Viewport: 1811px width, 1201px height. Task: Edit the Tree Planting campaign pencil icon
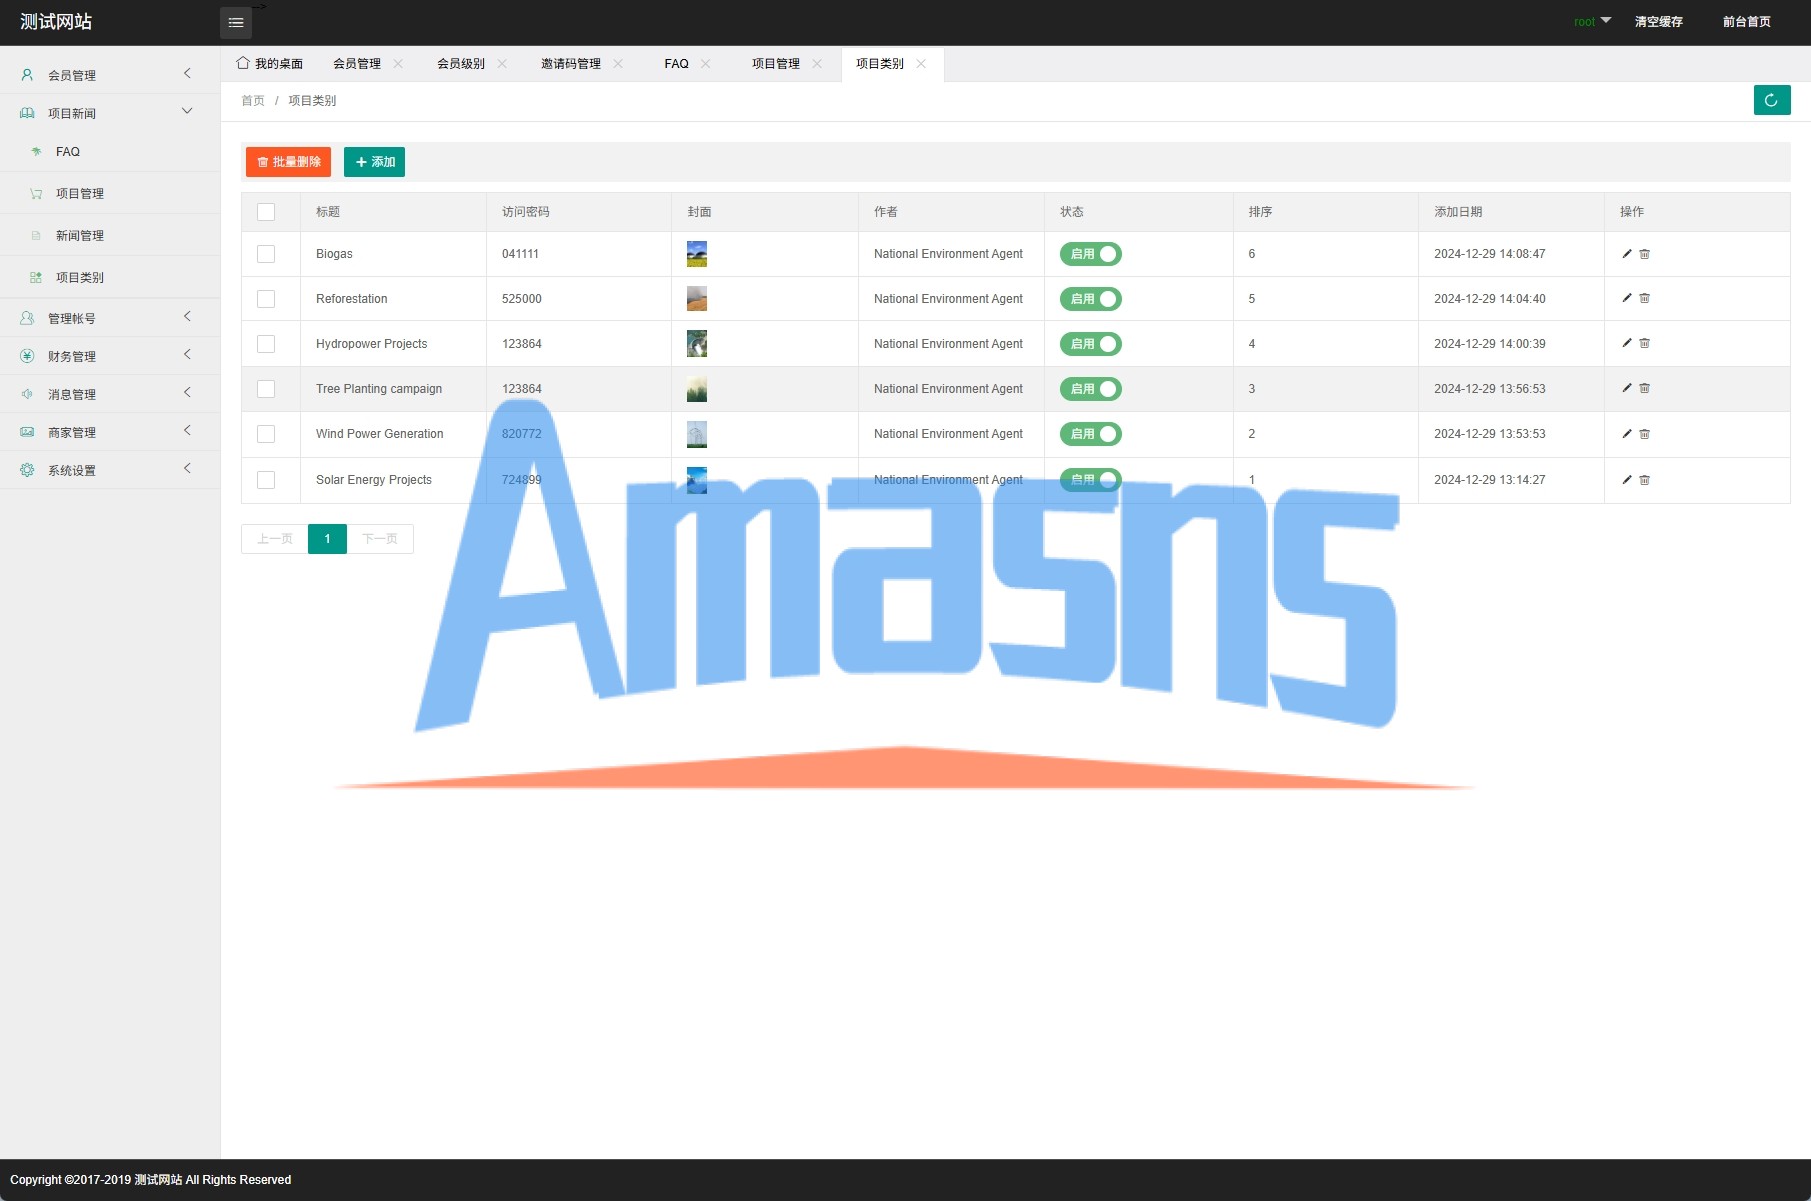(1626, 388)
